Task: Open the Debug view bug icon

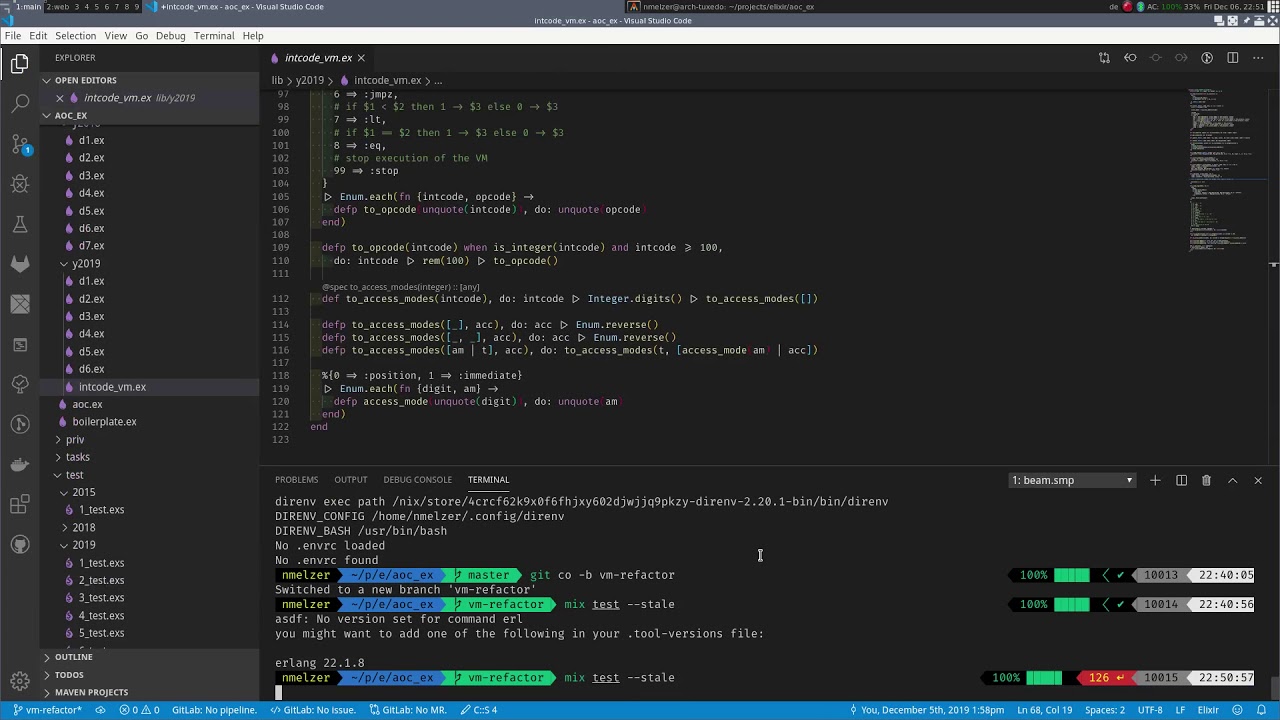Action: [x=19, y=184]
